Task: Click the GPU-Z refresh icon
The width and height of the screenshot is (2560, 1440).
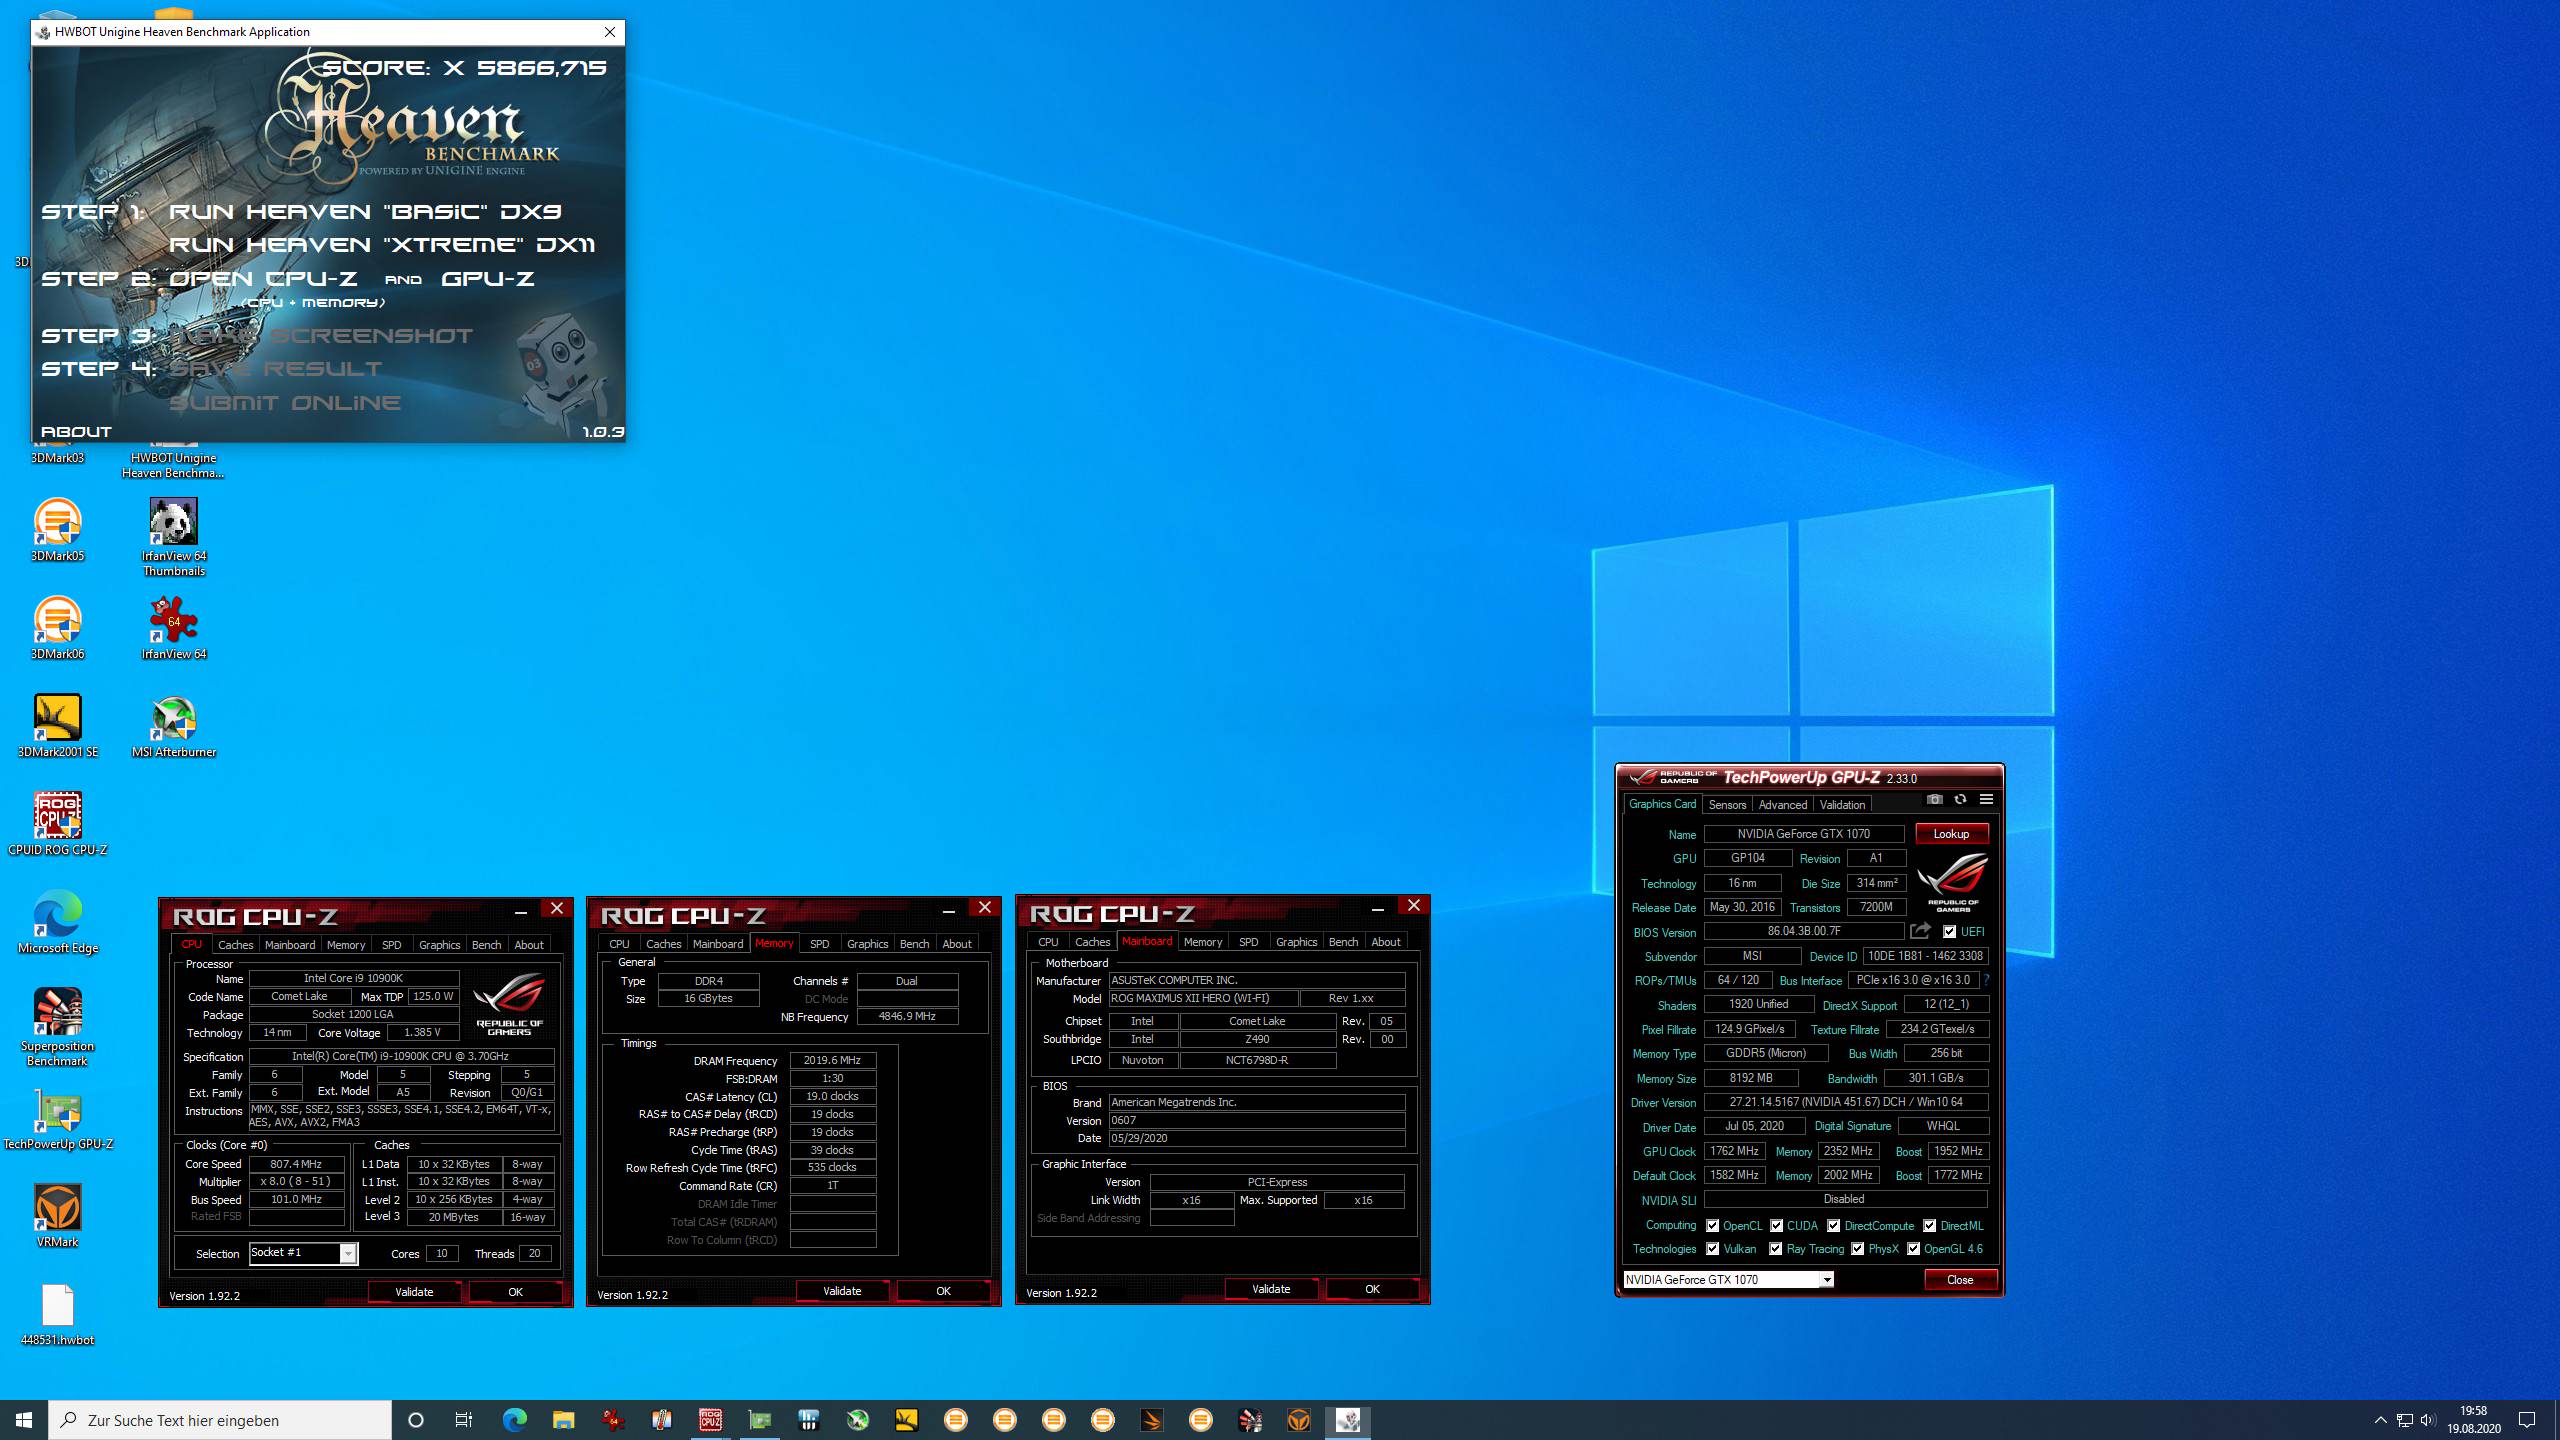Action: click(x=1960, y=800)
